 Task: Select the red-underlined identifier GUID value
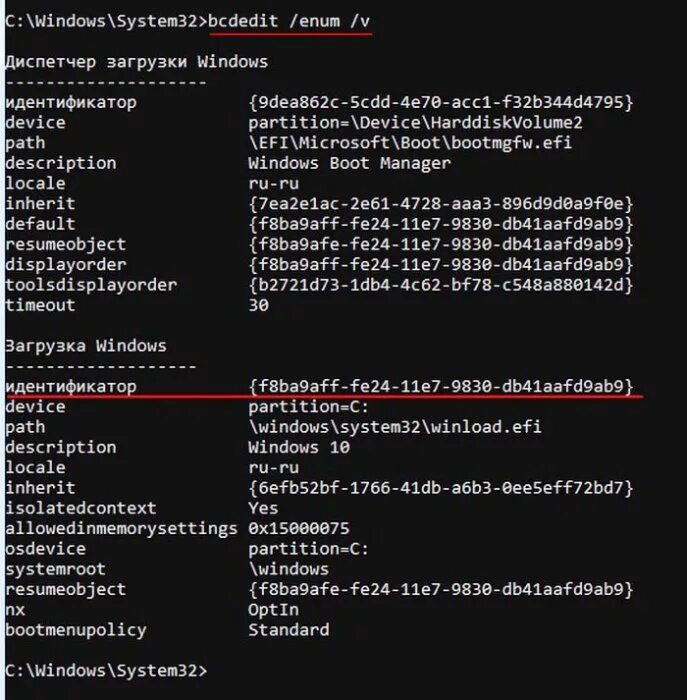click(440, 386)
